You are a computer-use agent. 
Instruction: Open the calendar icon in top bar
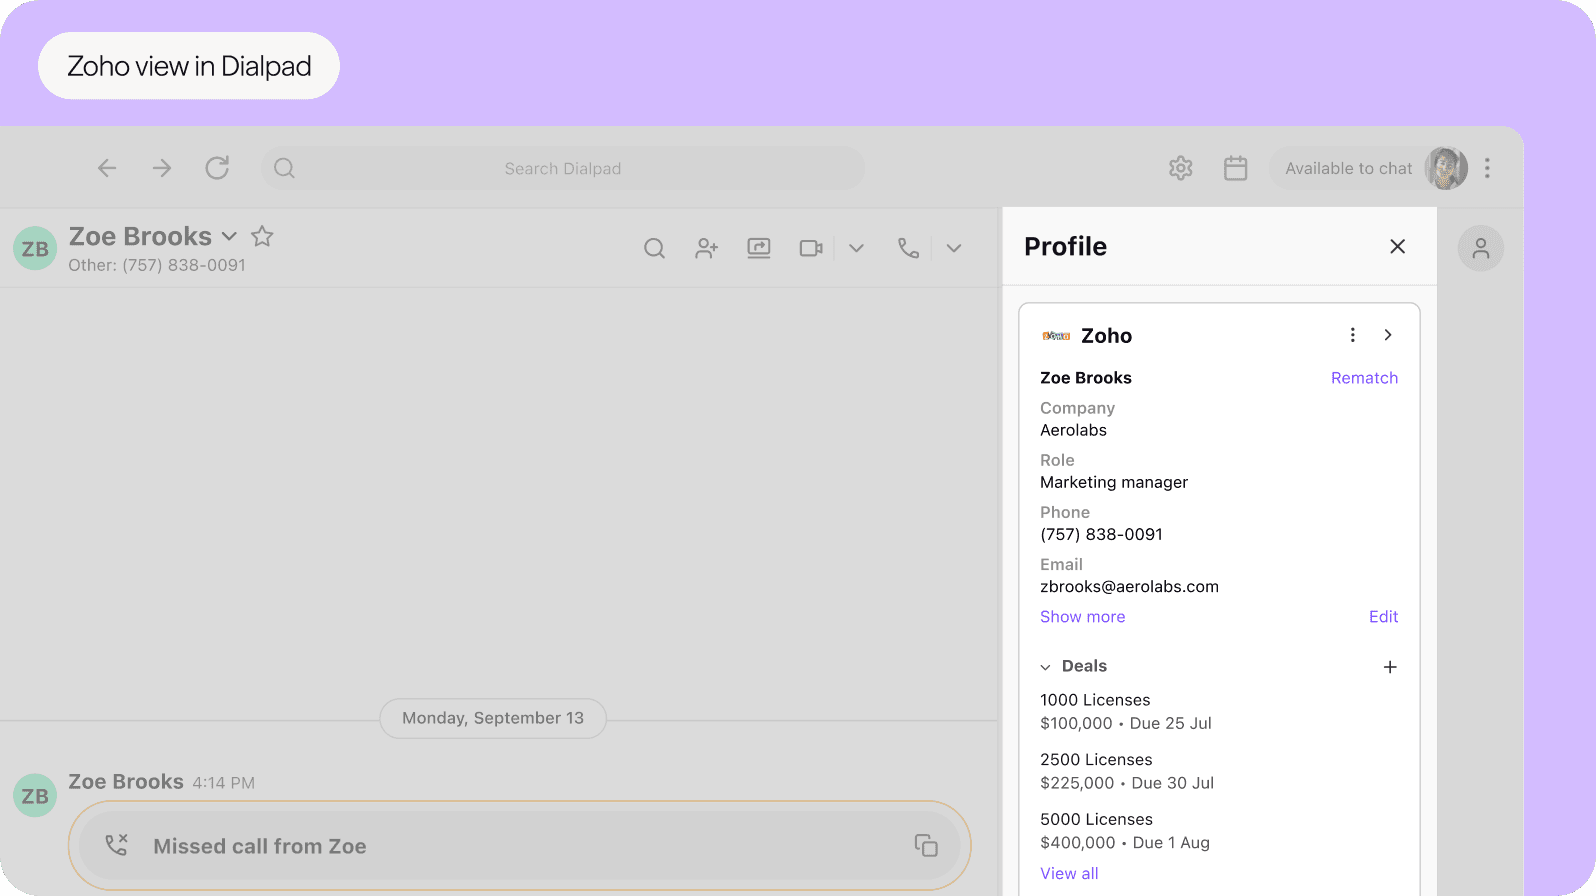pos(1236,168)
